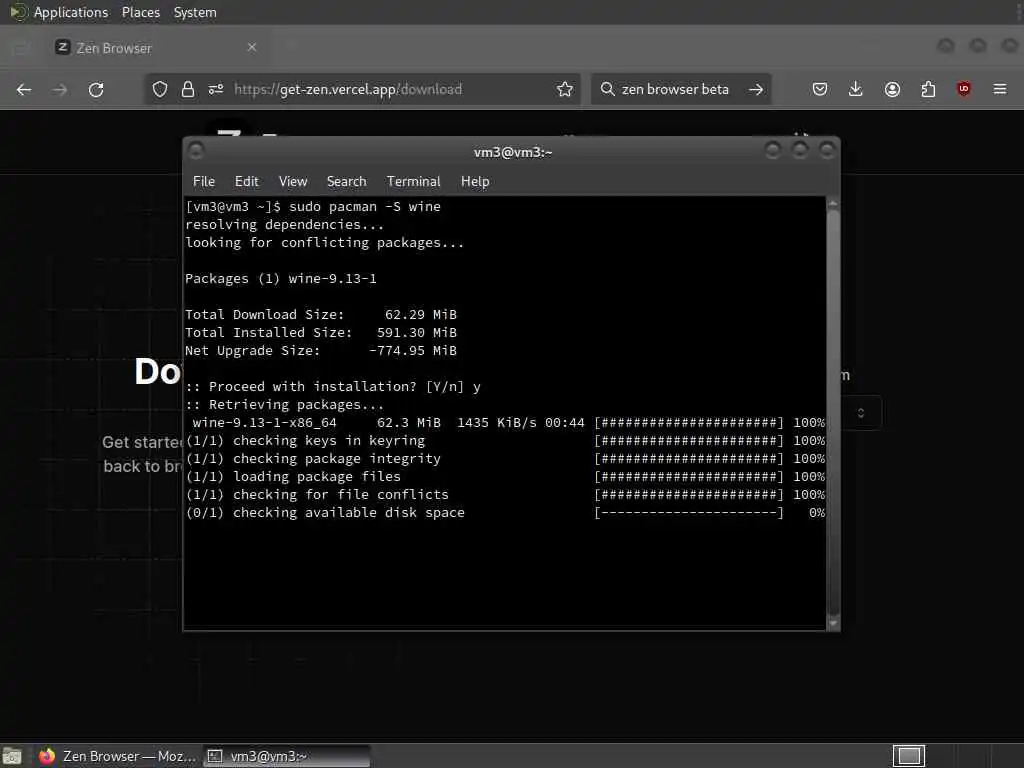Show site security via the padlock icon

pyautogui.click(x=188, y=89)
